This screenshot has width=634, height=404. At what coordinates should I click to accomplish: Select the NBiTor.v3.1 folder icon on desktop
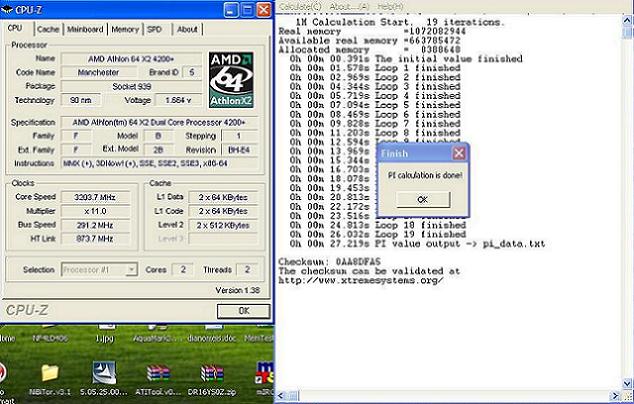pos(50,373)
